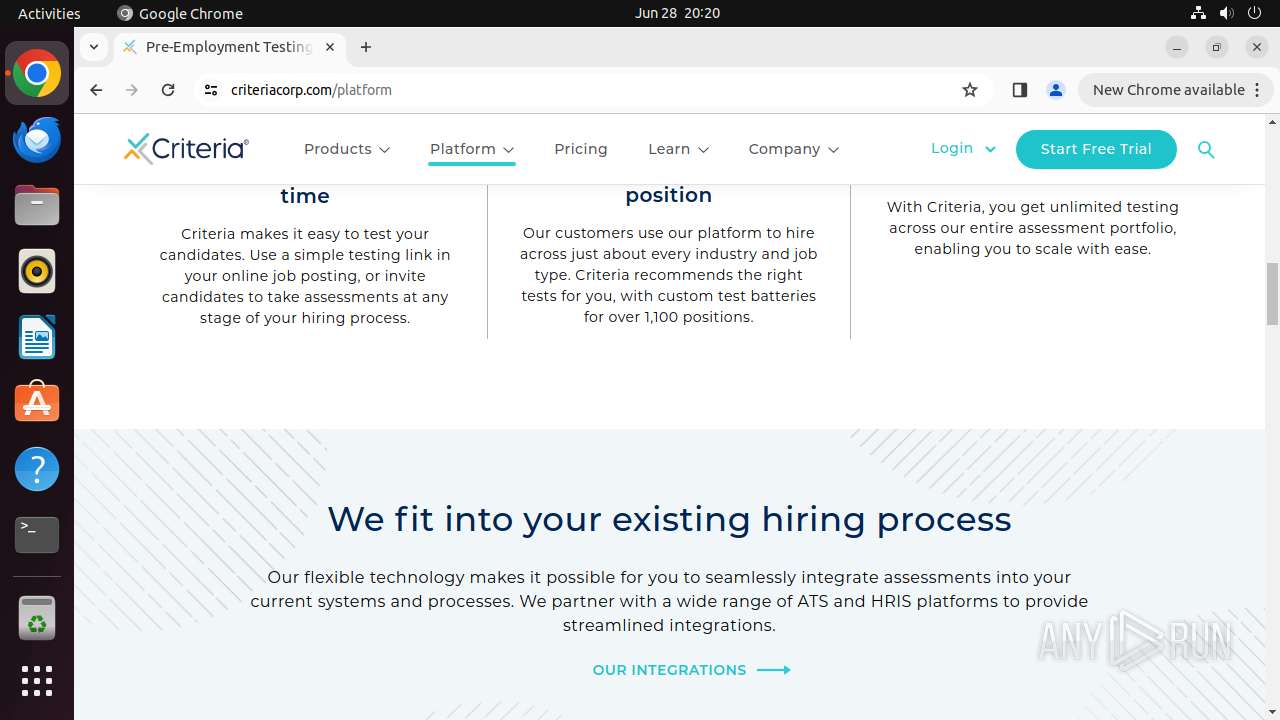Expand the Learn menu
This screenshot has width=1280, height=720.
coord(678,149)
